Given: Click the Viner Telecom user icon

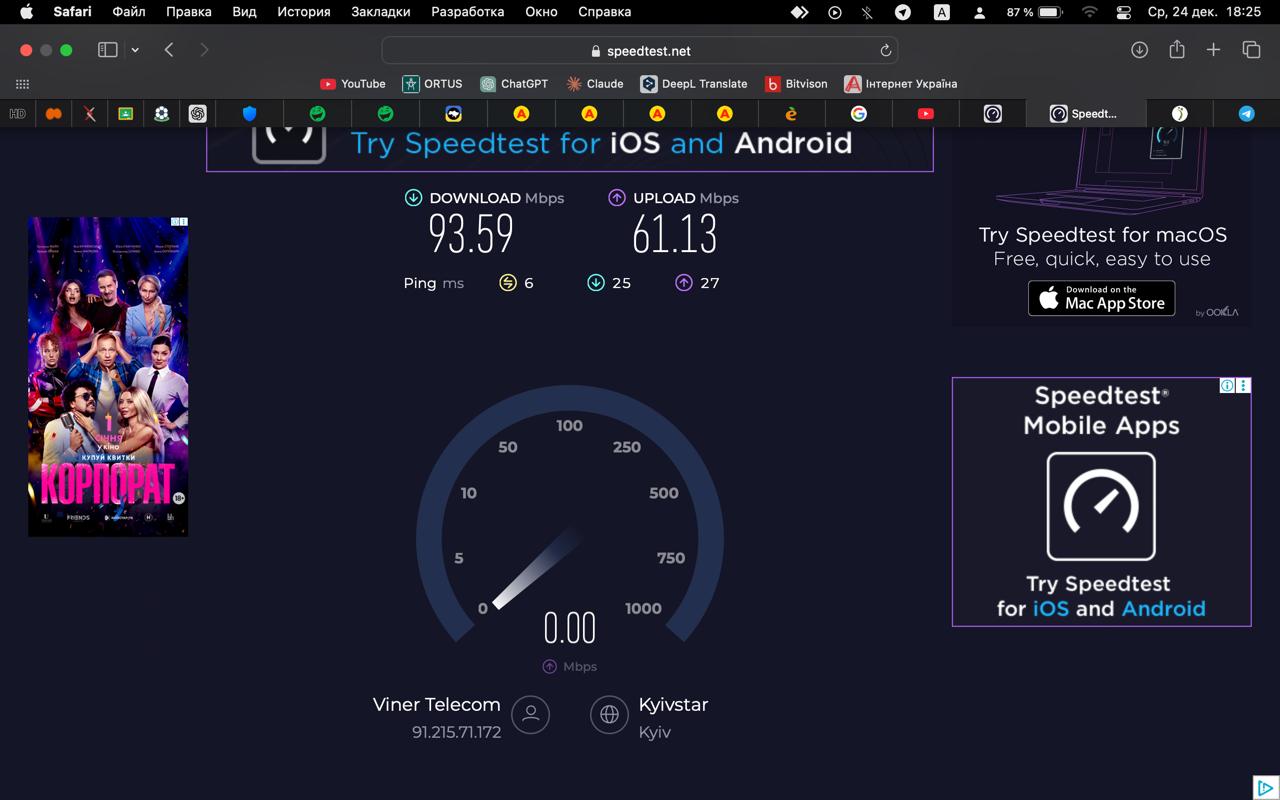Looking at the screenshot, I should point(531,715).
